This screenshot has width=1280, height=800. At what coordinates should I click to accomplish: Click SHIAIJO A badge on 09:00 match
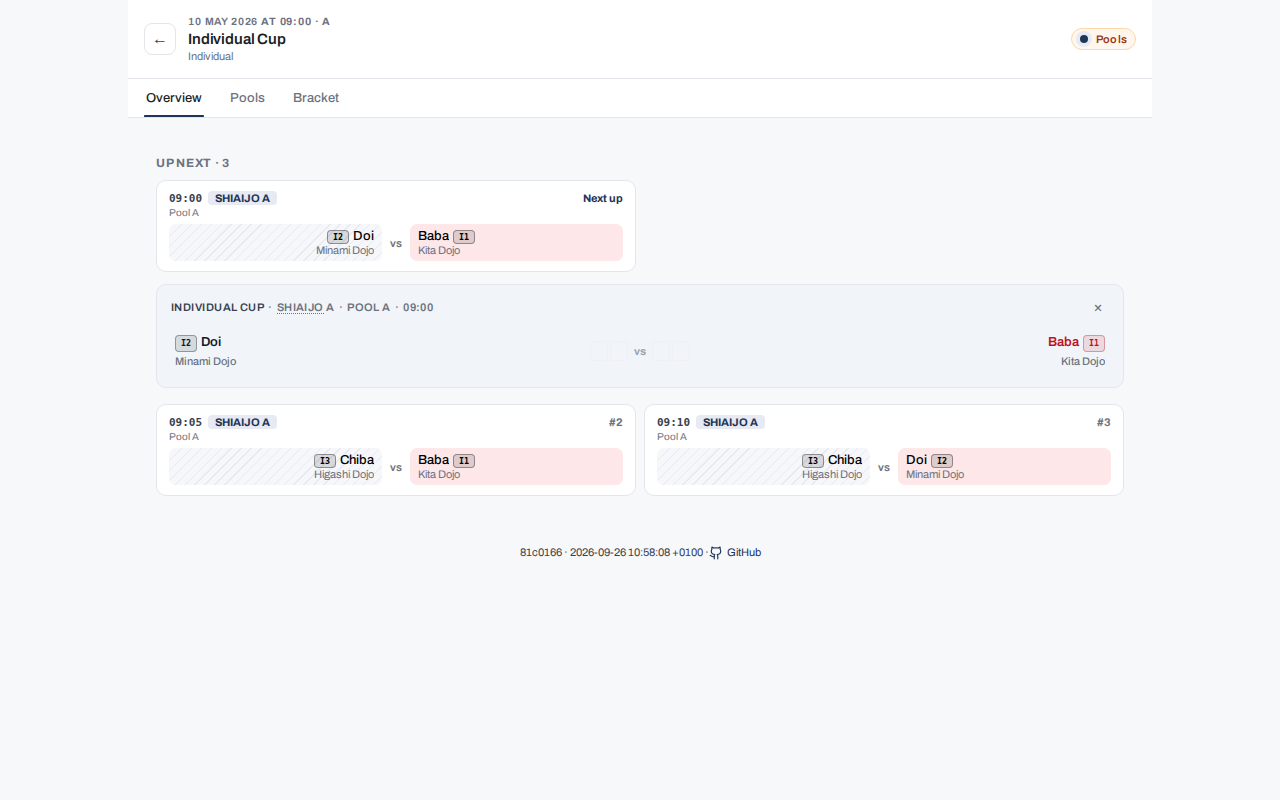point(242,198)
